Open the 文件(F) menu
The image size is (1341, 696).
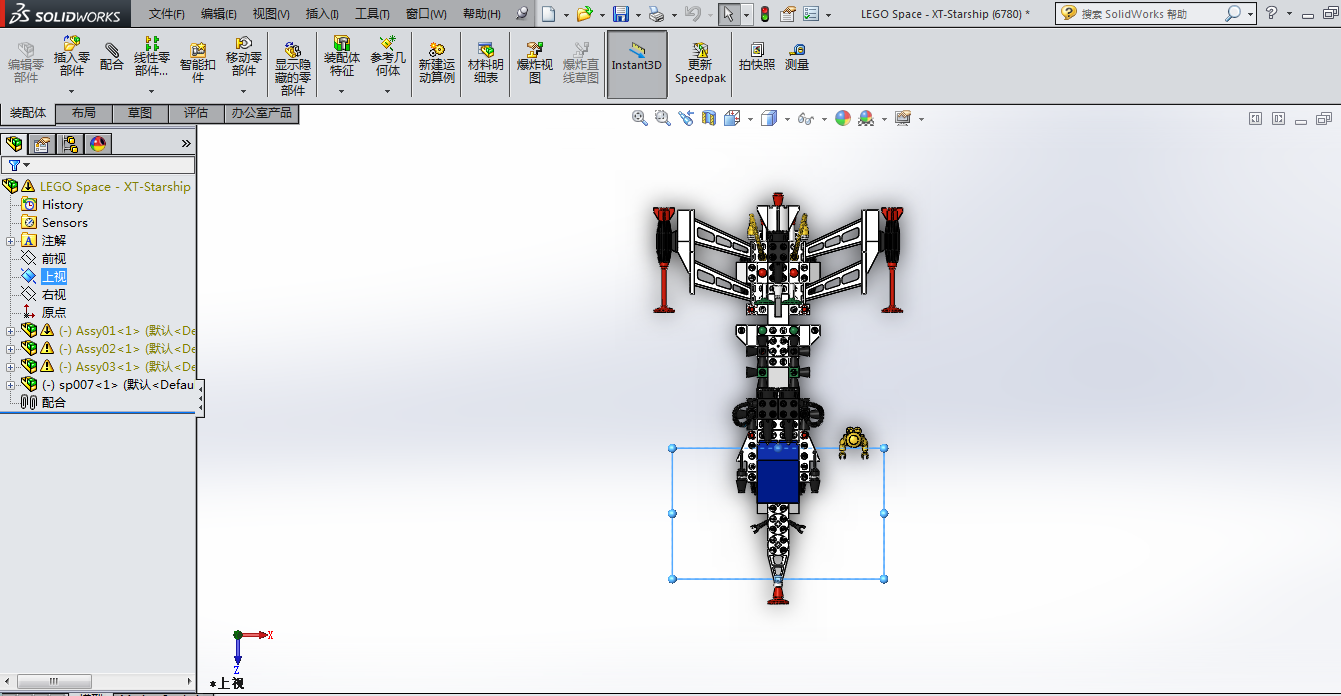coord(167,14)
